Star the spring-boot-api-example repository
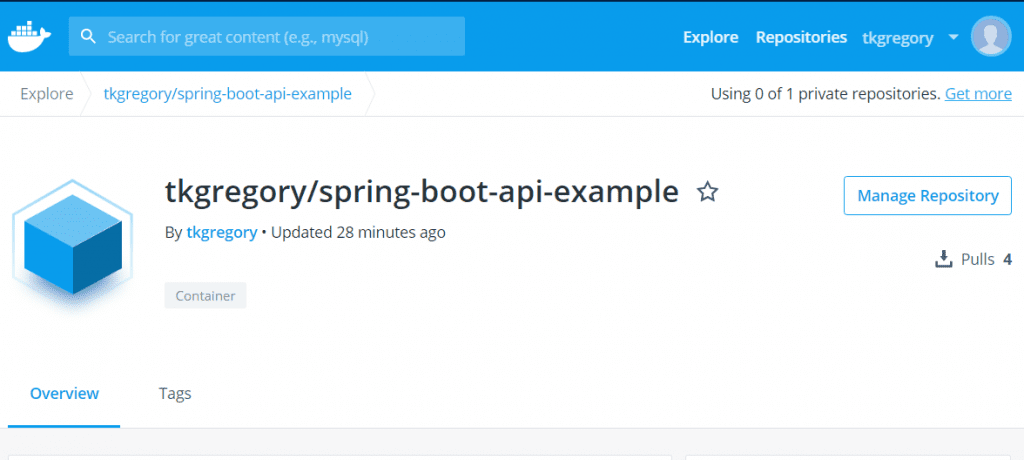This screenshot has height=460, width=1024. [x=707, y=192]
